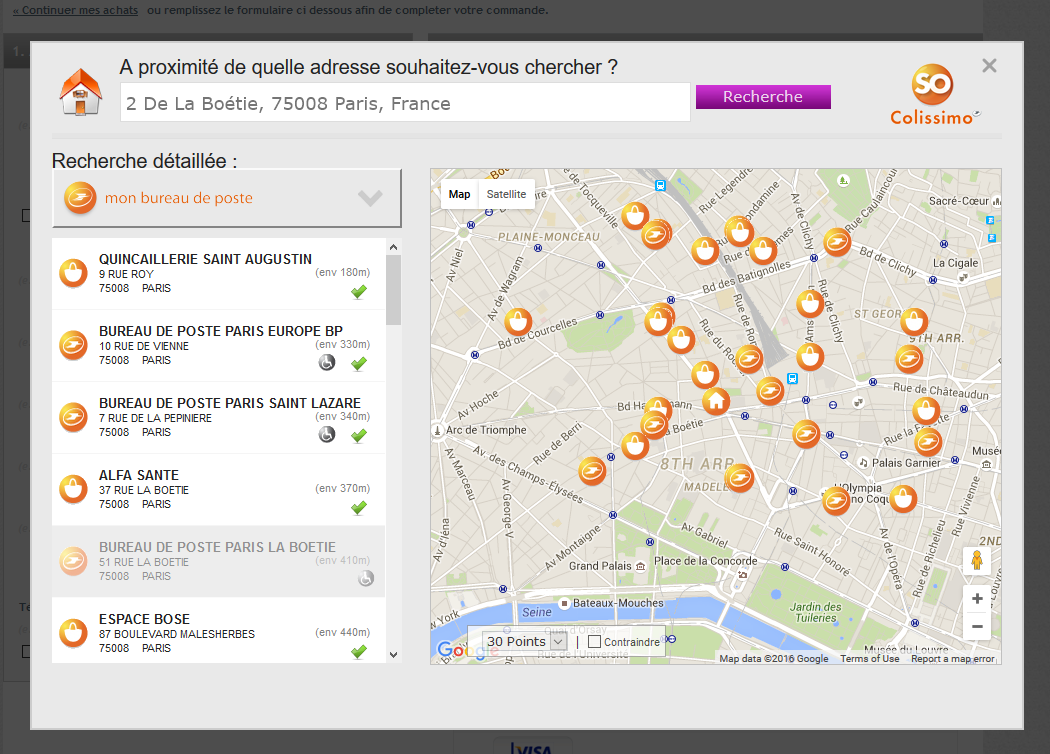
Task: Select Bureau de Poste Paris Europe BP icon
Action: coord(74,345)
